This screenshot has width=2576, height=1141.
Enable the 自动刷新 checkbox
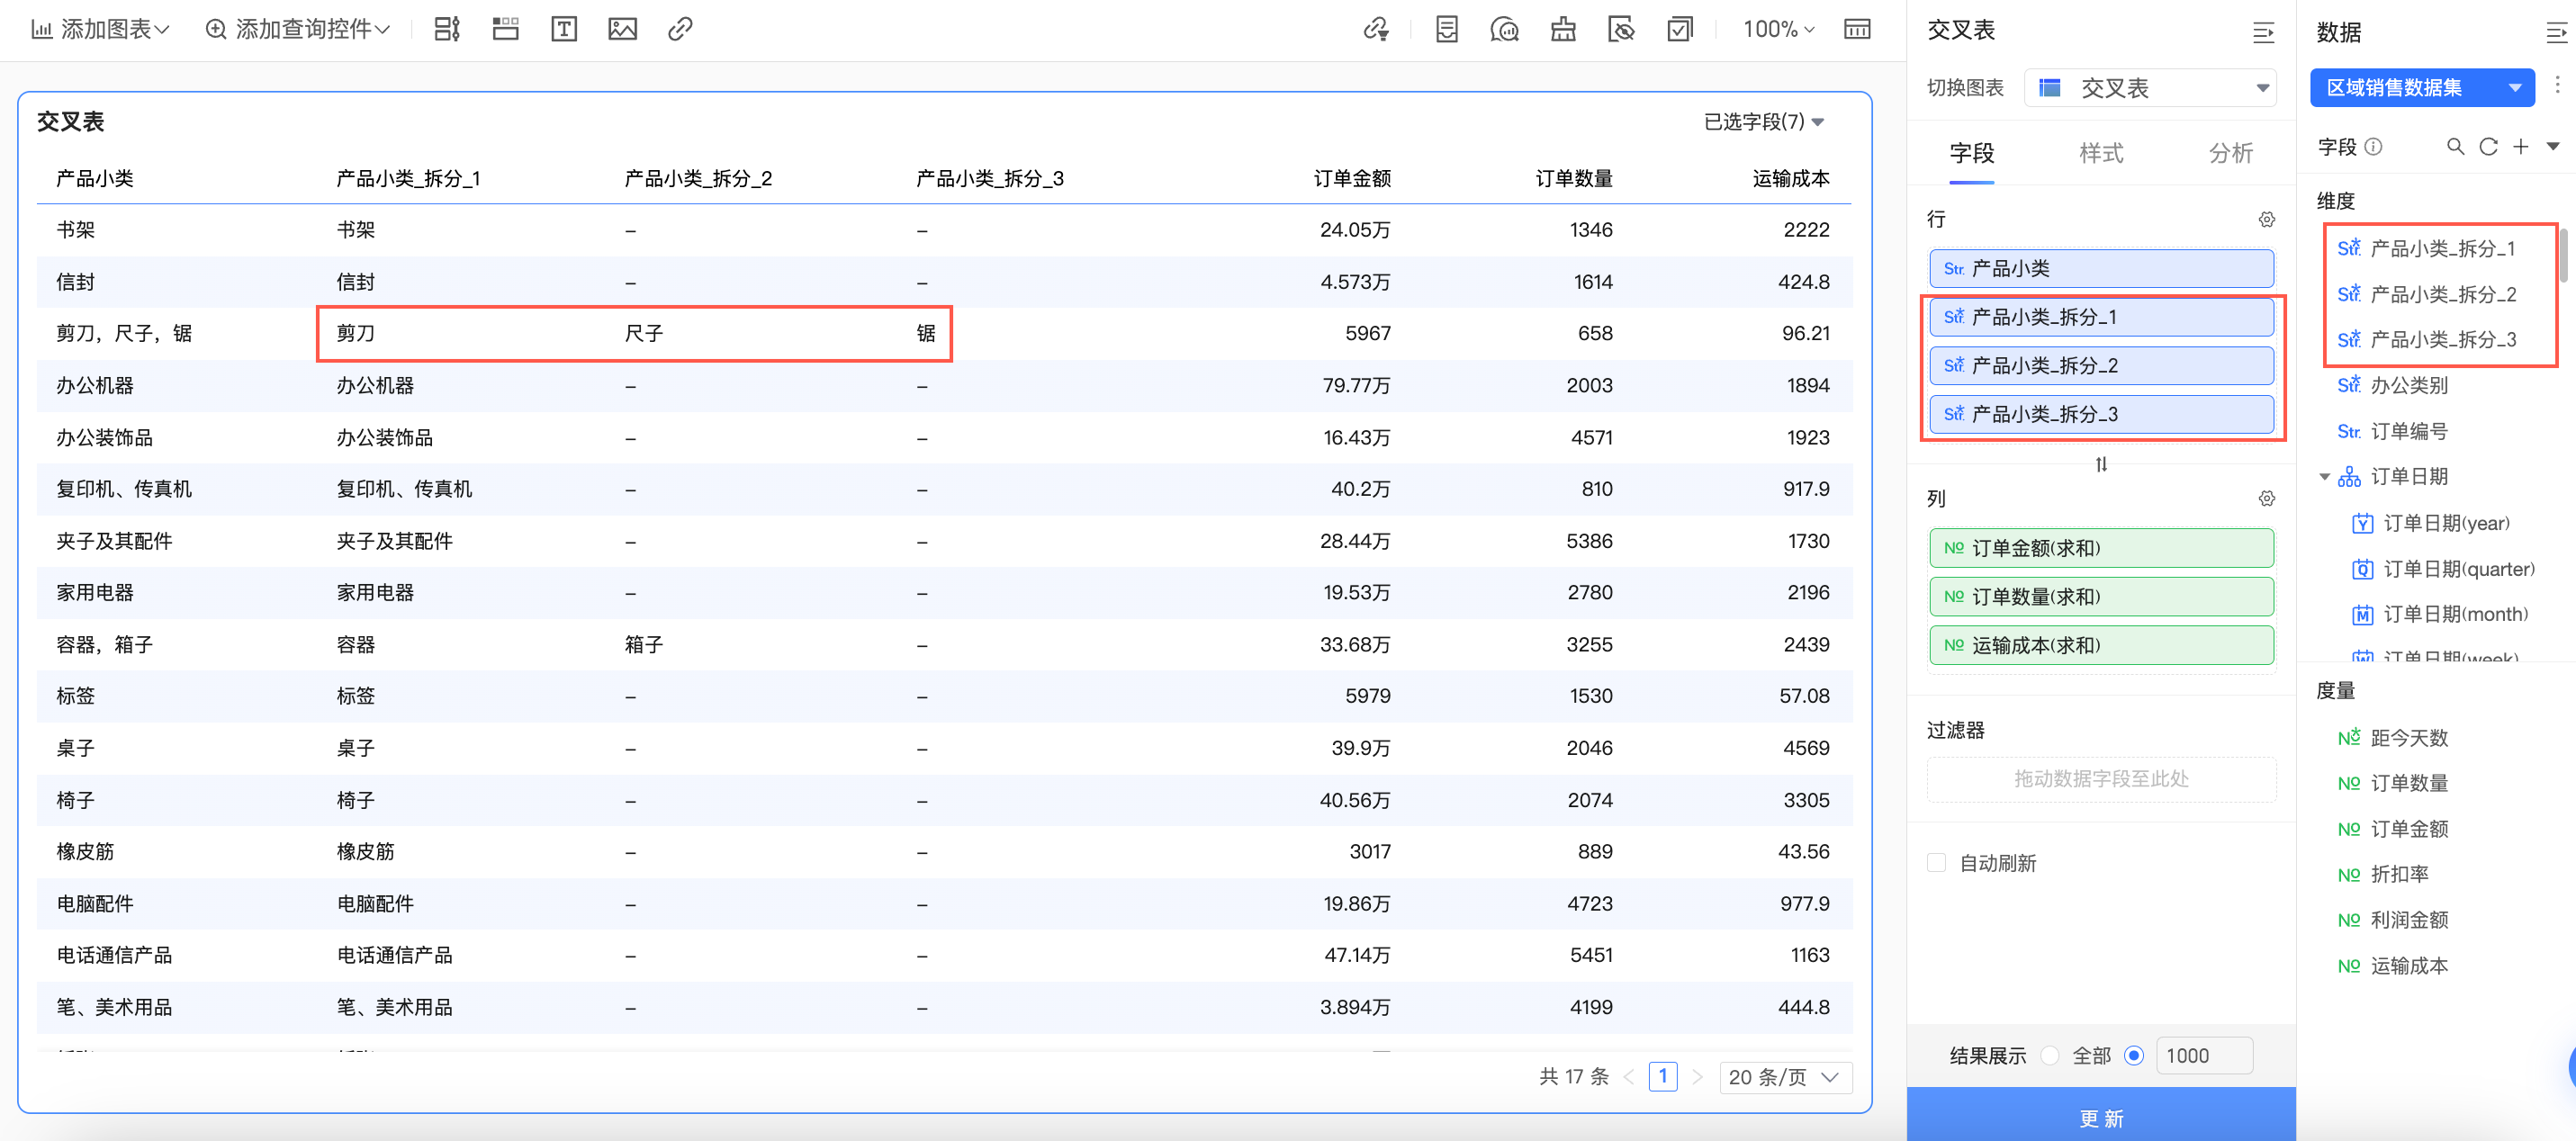coord(1937,863)
